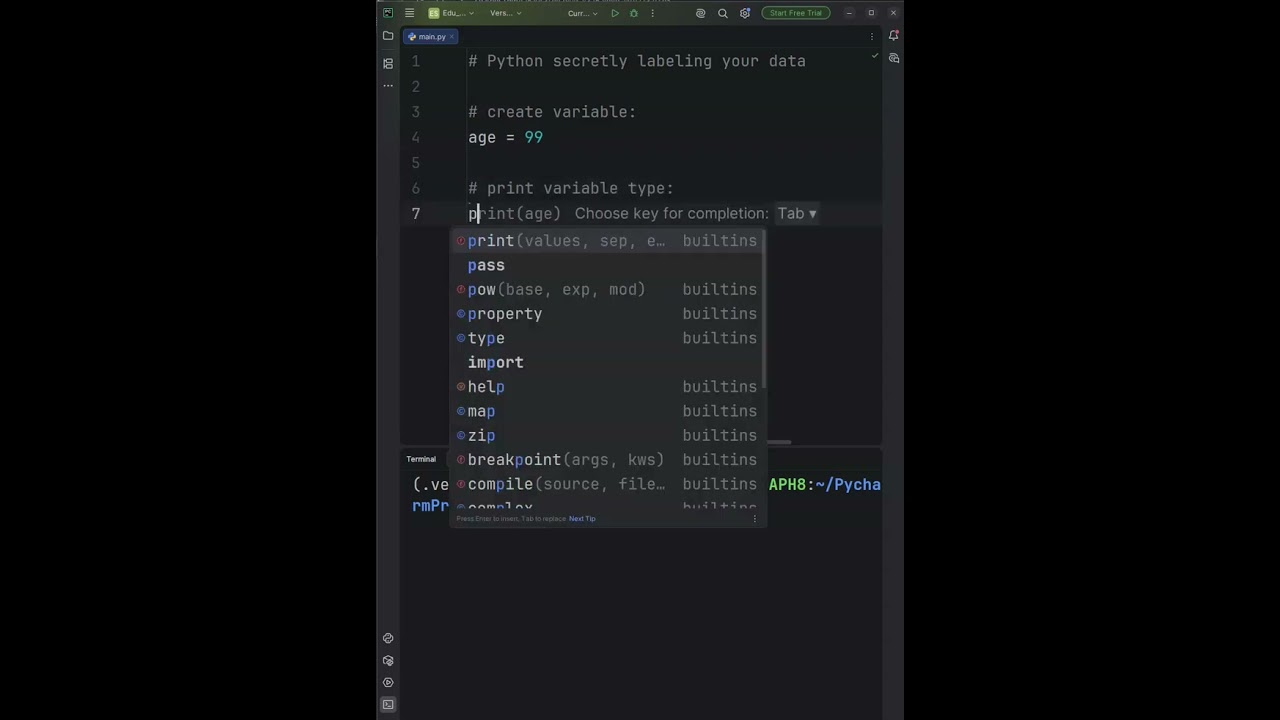Viewport: 1280px width, 720px height.
Task: Open the Version control dropdown
Action: (504, 13)
